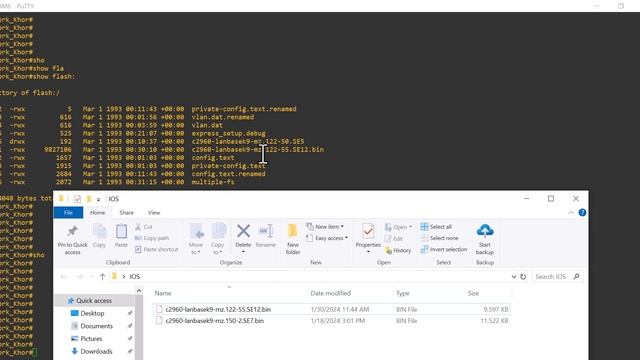The height and width of the screenshot is (360, 640).
Task: Click Pin to Quick access icon
Action: 72,231
